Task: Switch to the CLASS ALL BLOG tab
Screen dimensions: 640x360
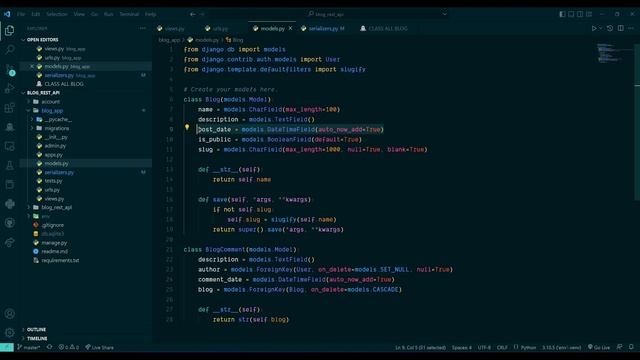Action: (388, 29)
